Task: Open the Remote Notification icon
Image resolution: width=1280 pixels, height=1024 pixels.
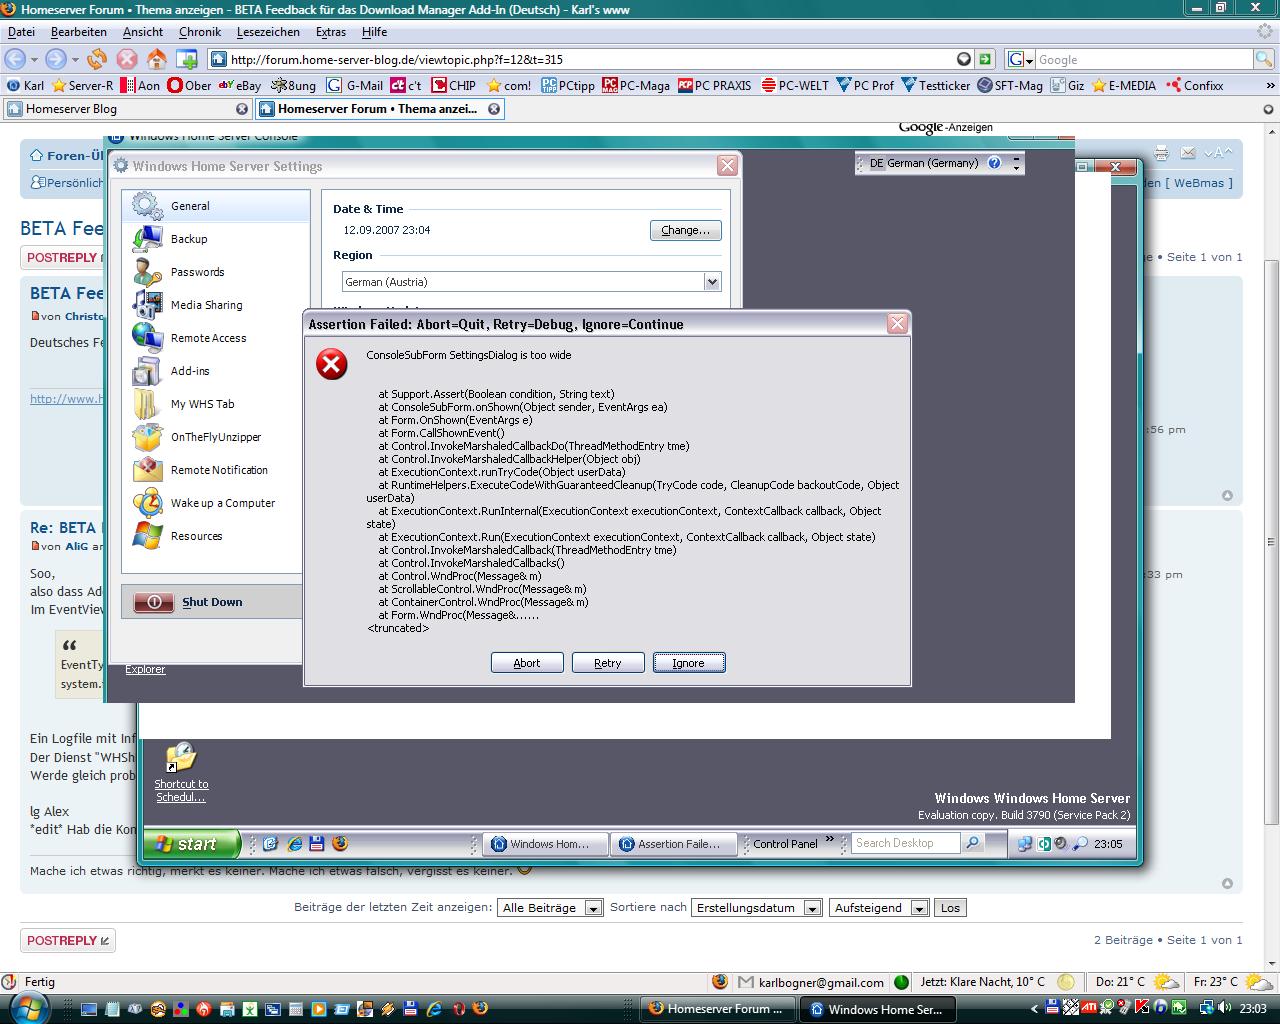Action: tap(147, 470)
